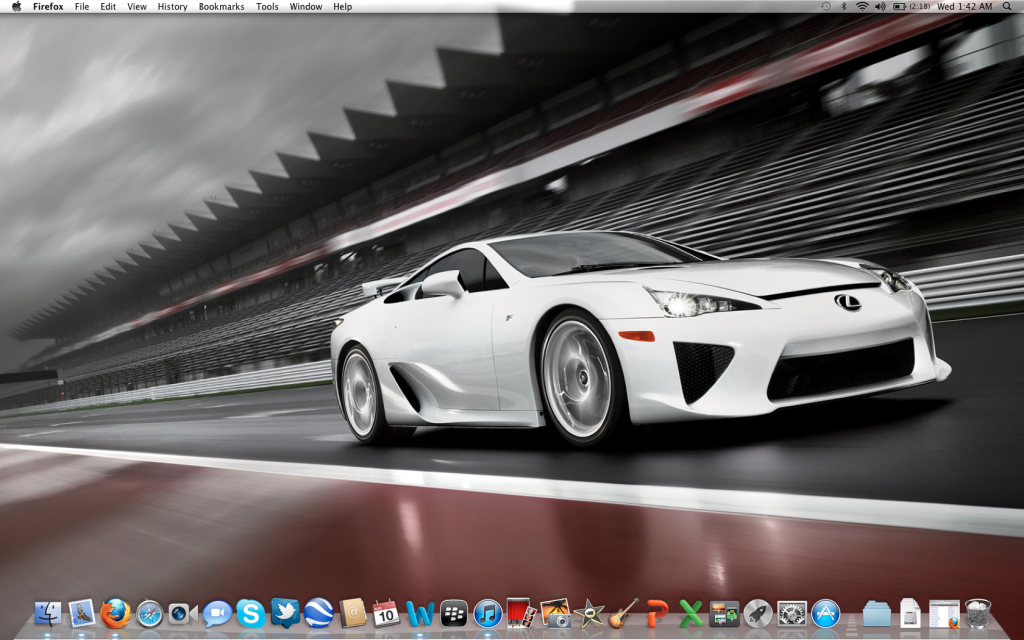
Task: Launch the Mac App Store
Action: click(826, 614)
